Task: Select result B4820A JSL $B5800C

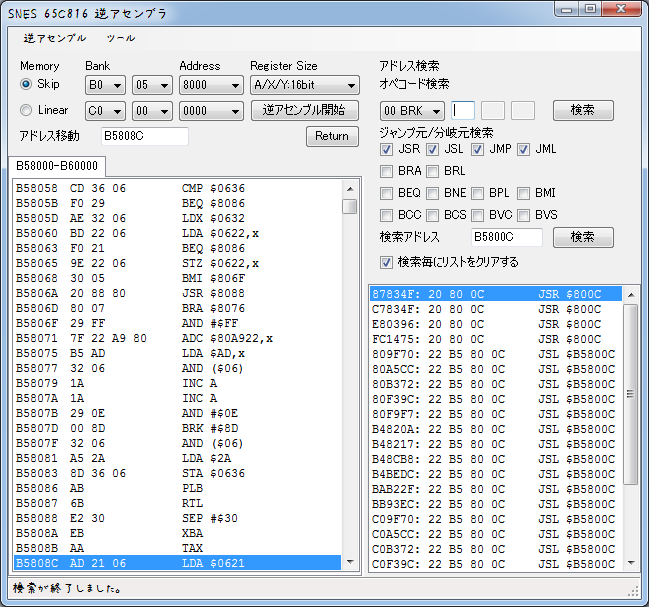Action: tap(496, 429)
